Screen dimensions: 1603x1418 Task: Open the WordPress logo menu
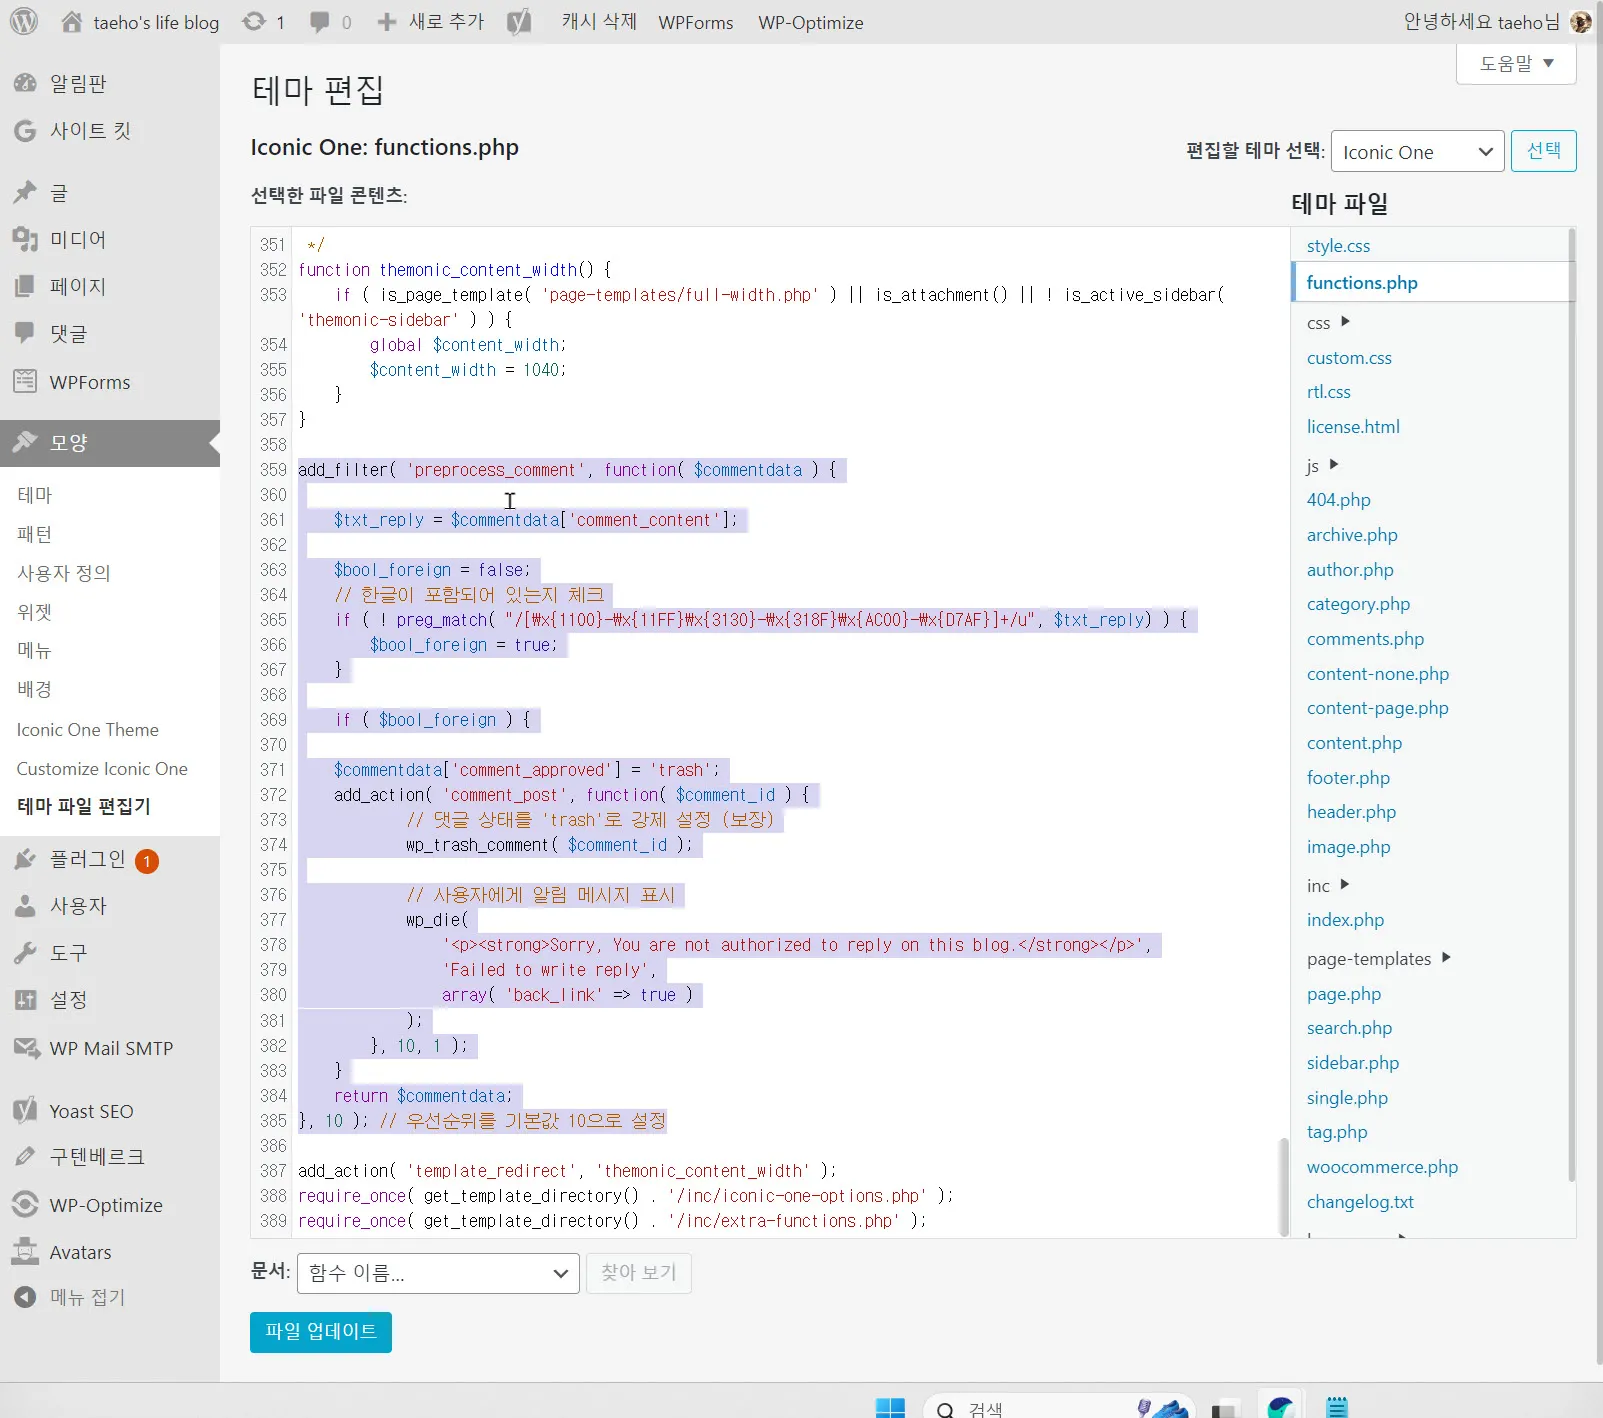(x=22, y=22)
